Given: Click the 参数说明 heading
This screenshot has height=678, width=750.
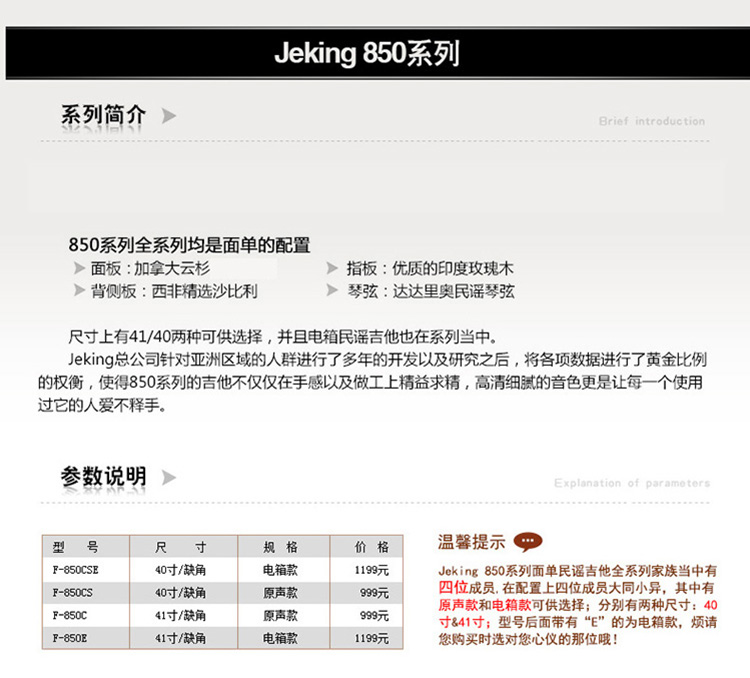Looking at the screenshot, I should (103, 477).
